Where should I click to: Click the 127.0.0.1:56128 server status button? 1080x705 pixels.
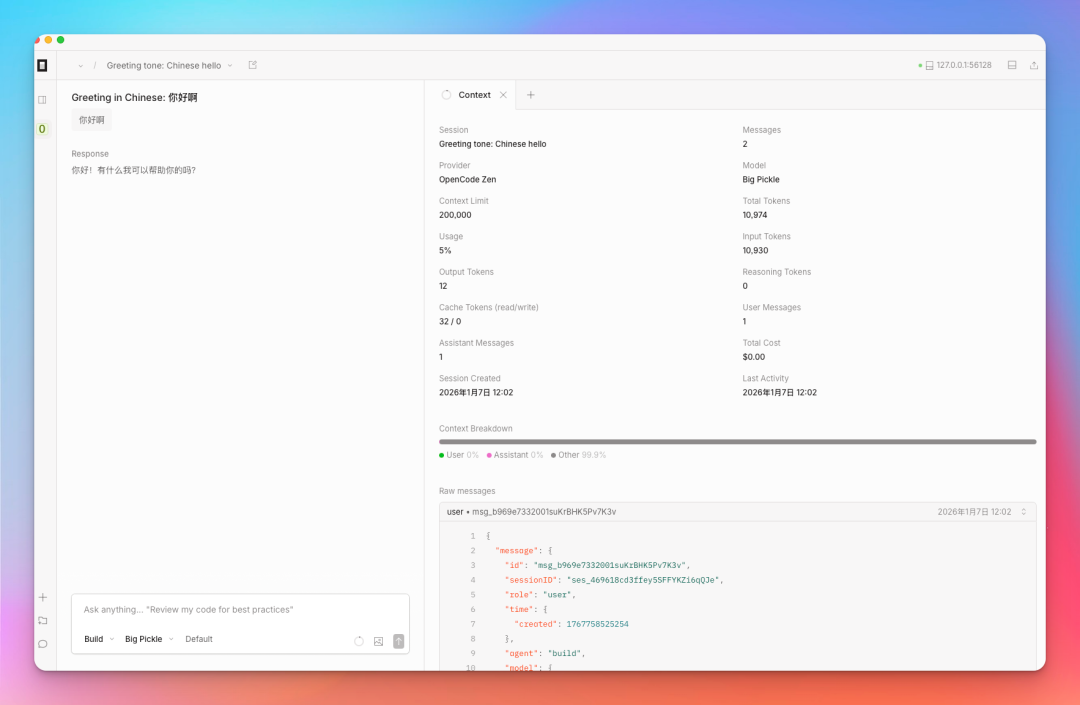coord(955,65)
